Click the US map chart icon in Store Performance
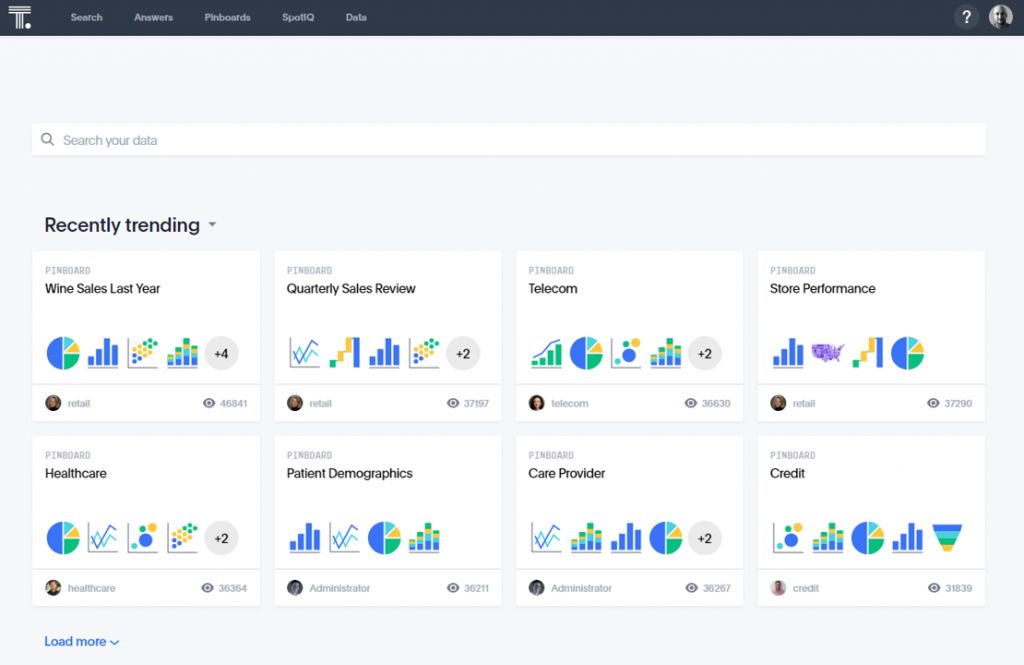The width and height of the screenshot is (1024, 665). 827,352
